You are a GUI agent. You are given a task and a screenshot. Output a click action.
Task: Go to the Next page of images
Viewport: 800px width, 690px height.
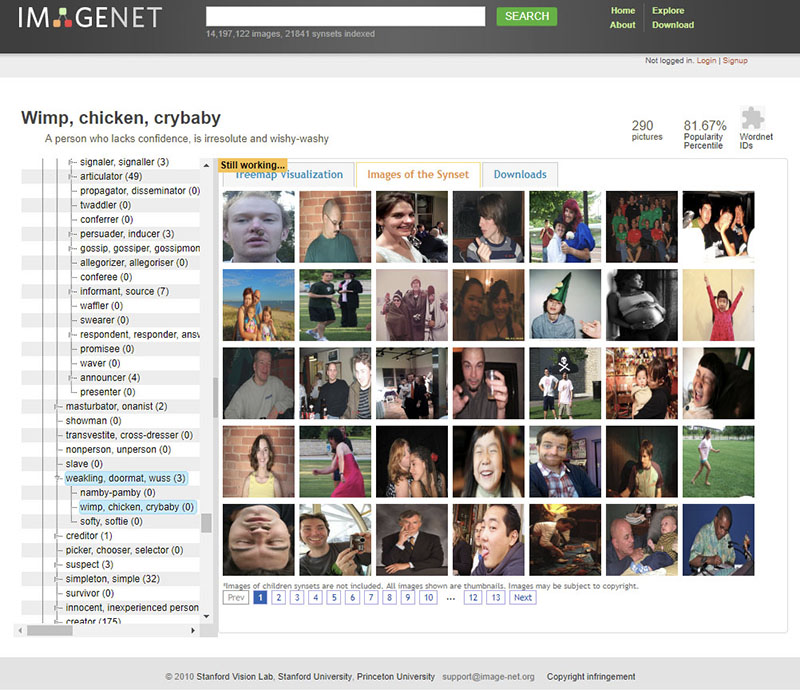pos(522,598)
